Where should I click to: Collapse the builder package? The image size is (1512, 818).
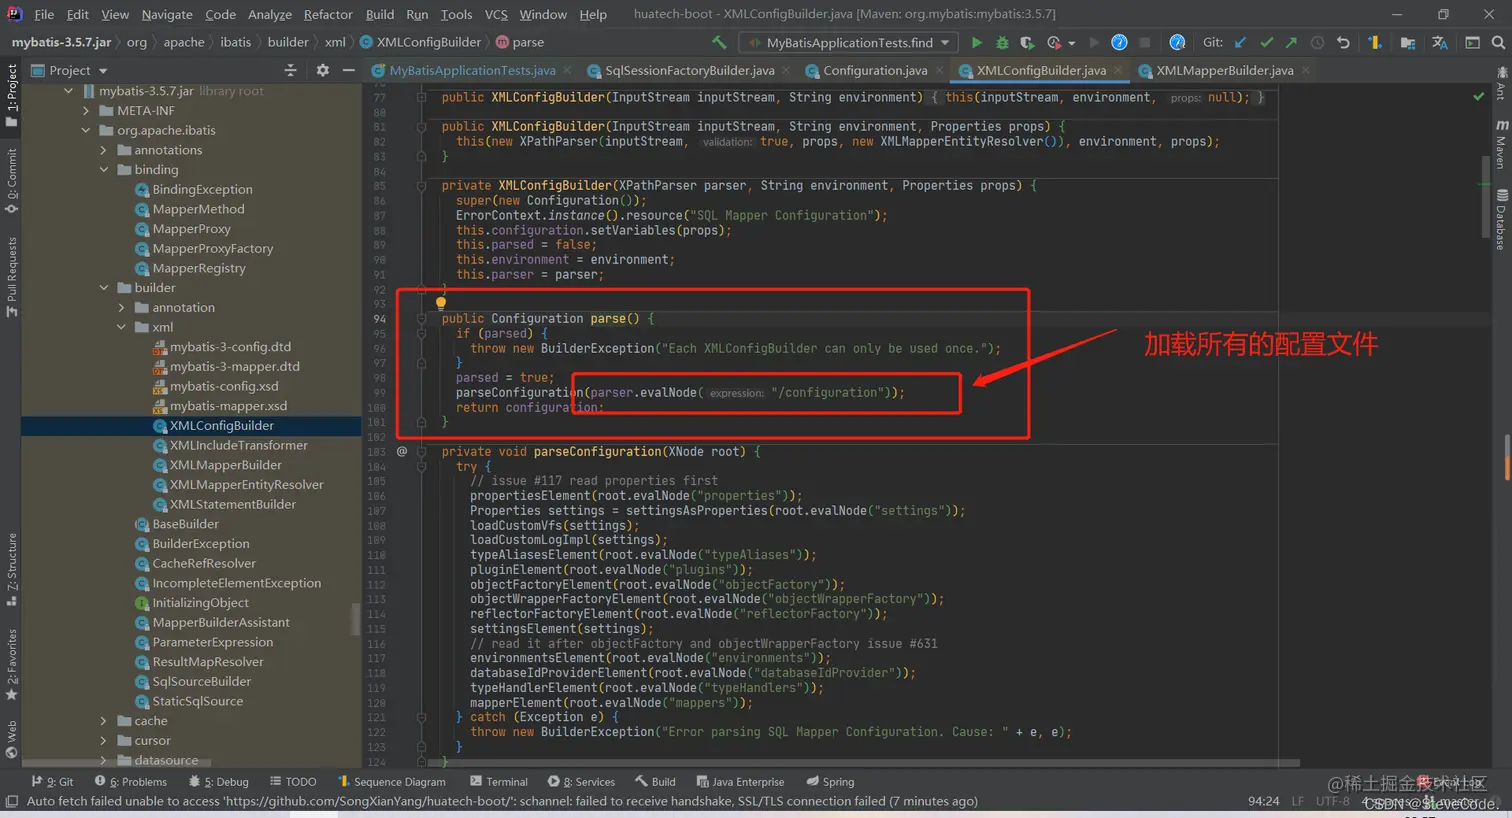103,288
